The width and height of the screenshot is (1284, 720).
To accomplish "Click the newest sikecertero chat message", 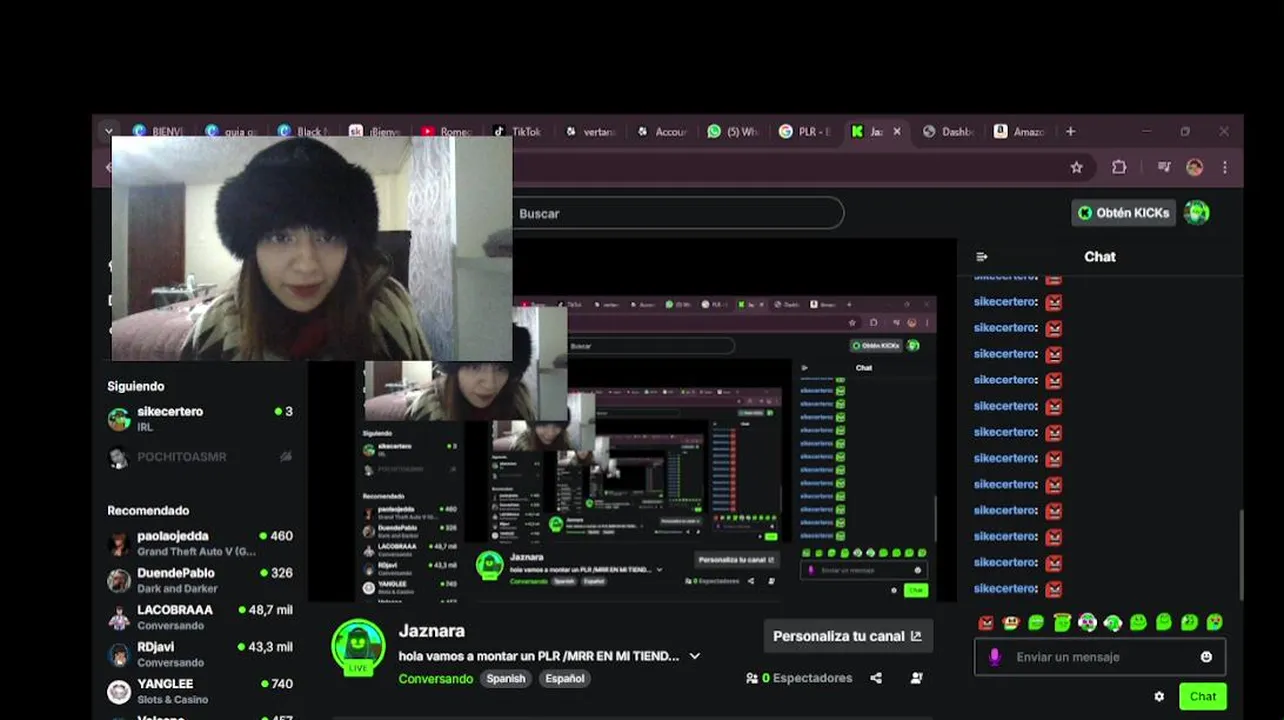I will point(1018,588).
